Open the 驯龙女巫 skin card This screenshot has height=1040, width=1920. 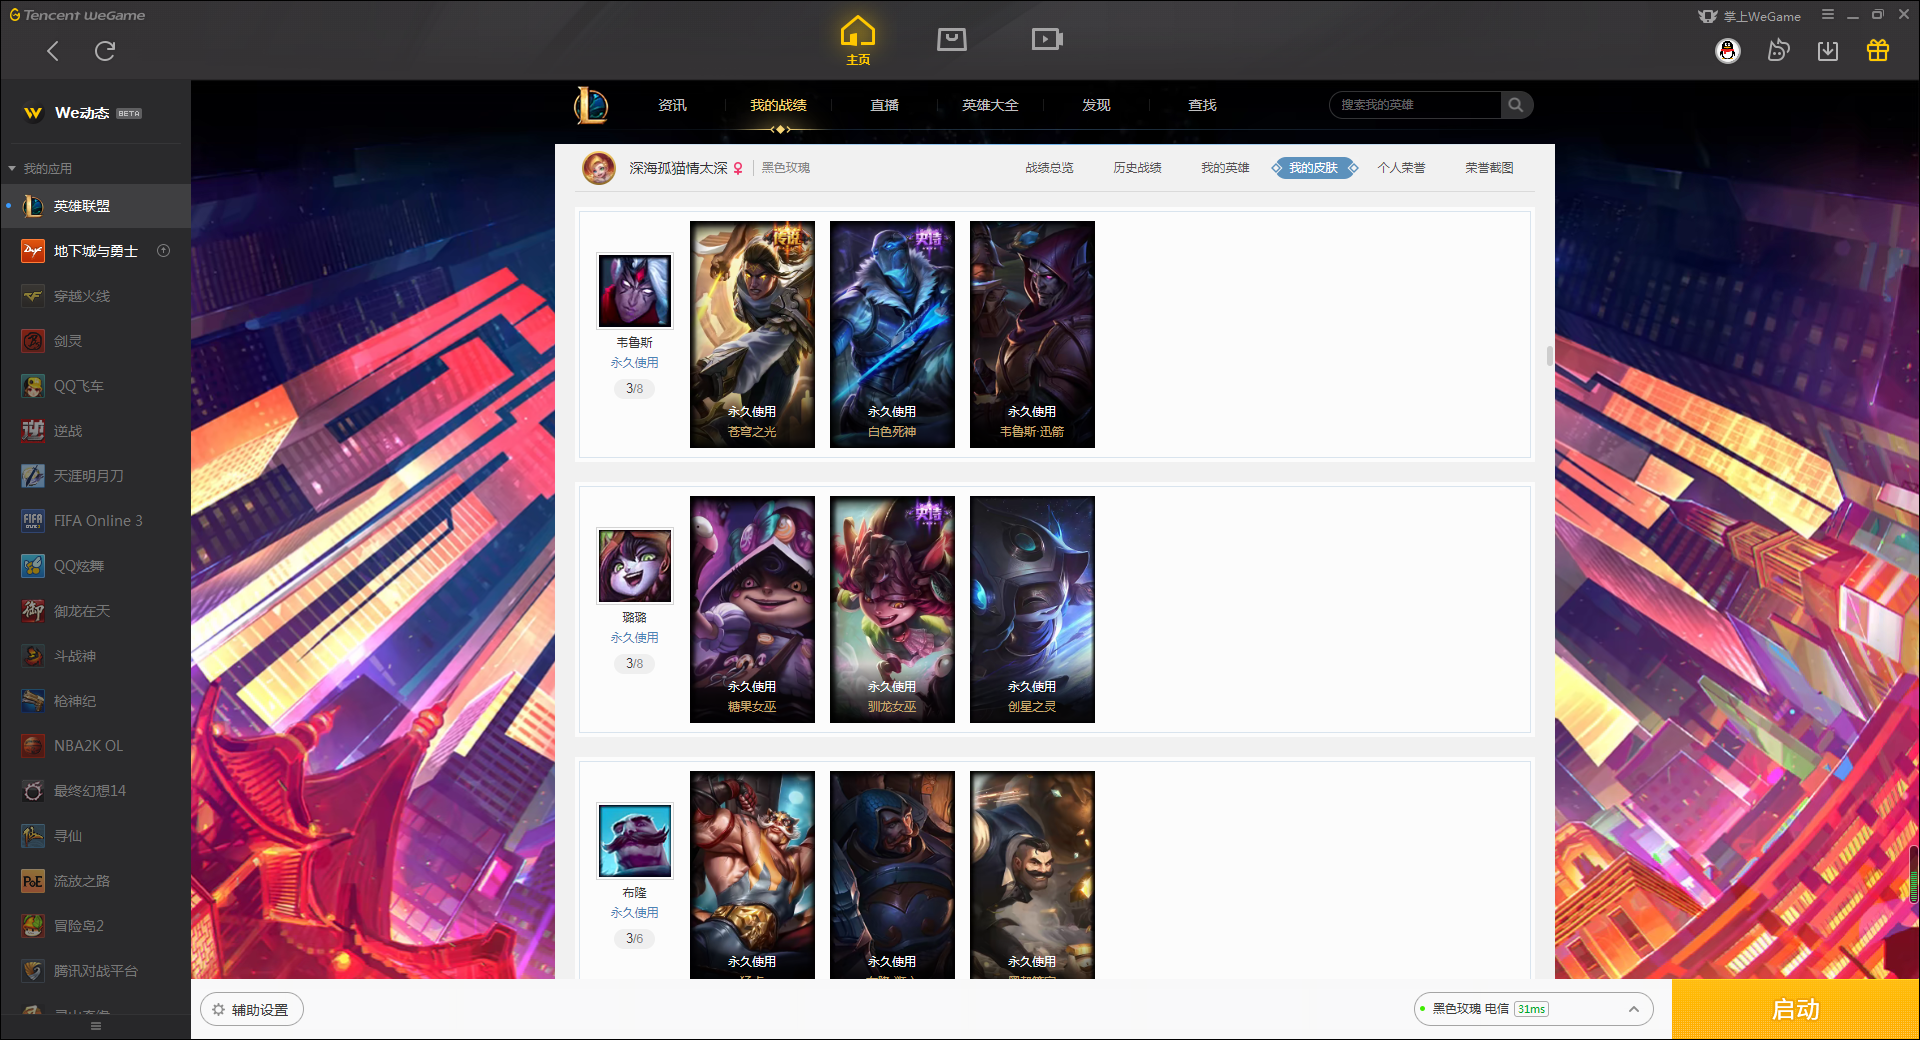[892, 609]
